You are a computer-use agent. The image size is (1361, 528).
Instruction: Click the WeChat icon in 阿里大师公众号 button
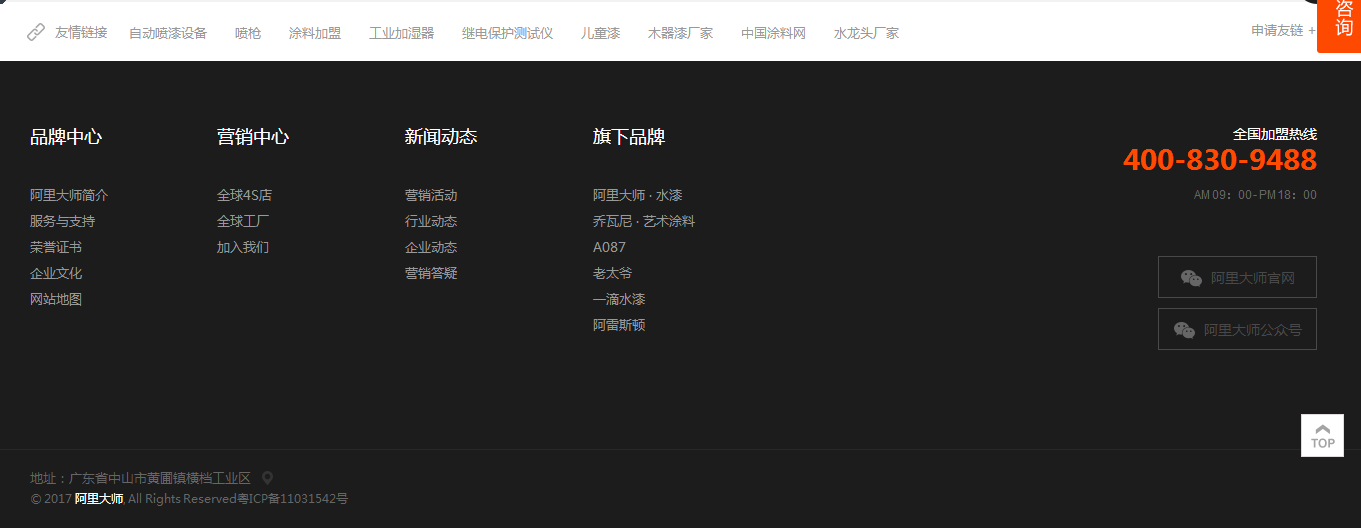[1184, 330]
